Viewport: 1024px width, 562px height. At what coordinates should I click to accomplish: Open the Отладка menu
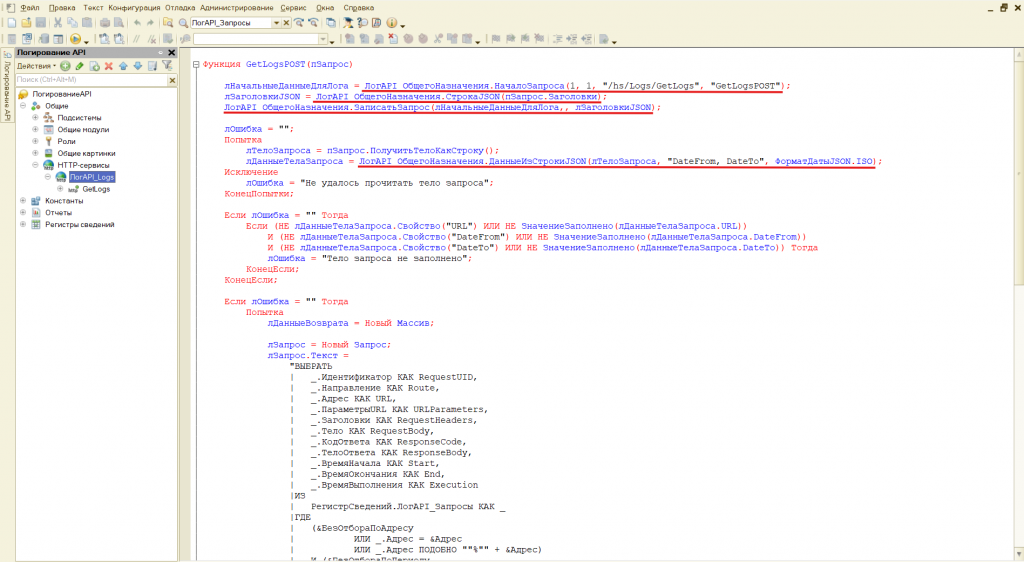click(180, 8)
